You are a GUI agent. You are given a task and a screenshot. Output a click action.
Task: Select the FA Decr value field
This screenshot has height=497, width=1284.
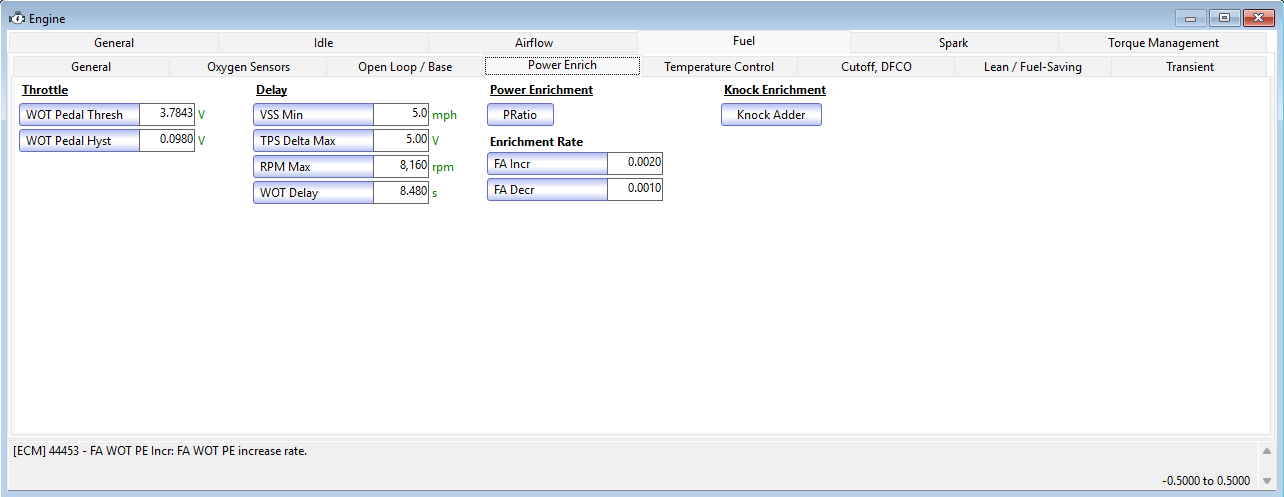click(634, 189)
